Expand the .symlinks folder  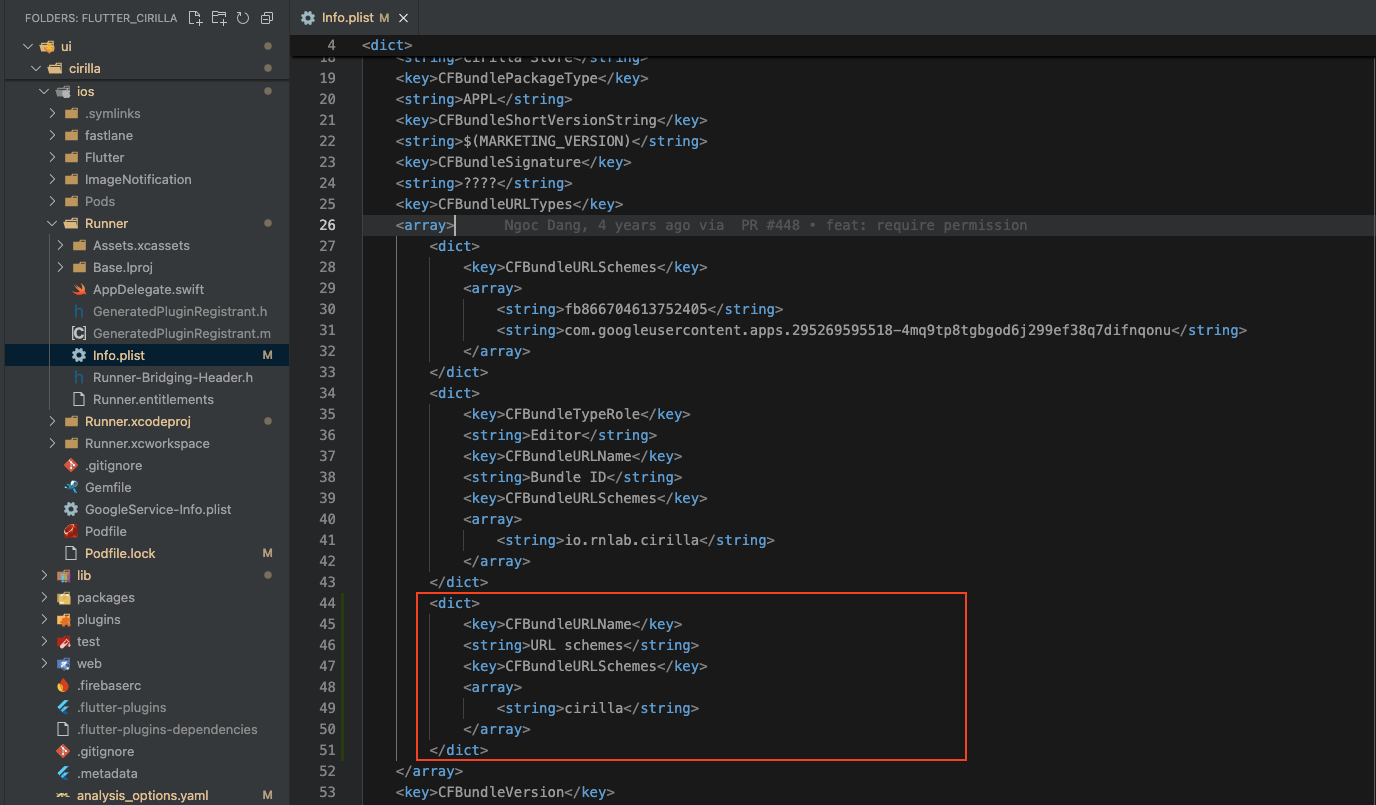(x=52, y=113)
